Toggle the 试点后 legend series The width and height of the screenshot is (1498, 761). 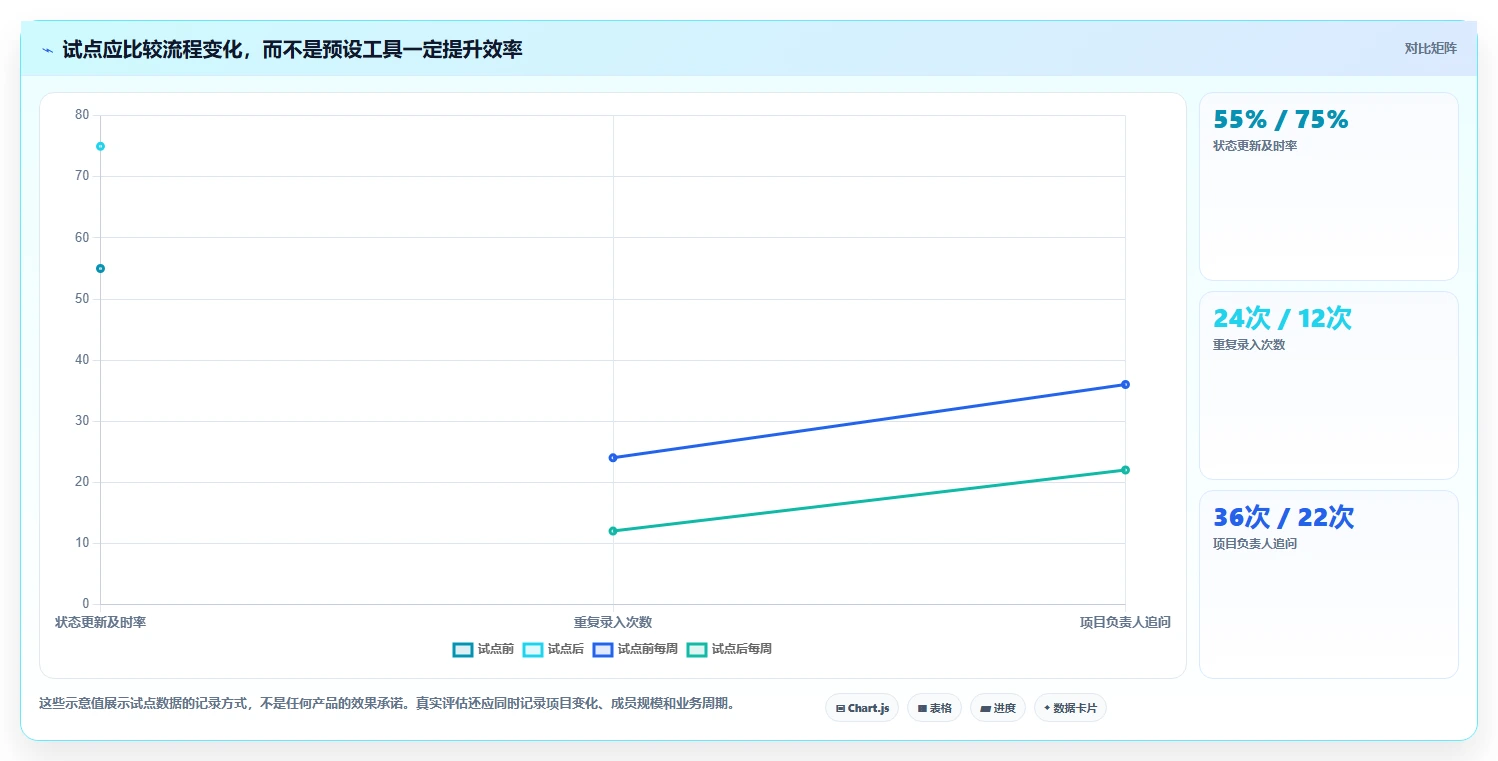tap(553, 649)
